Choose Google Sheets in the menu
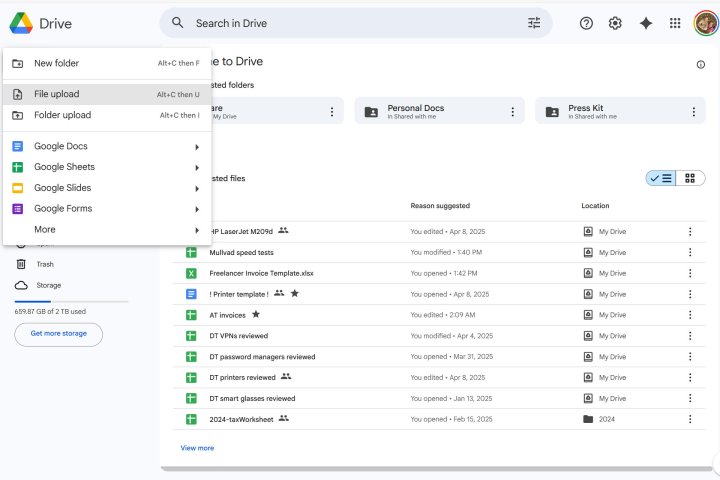Screen dimensions: 720x480 107,167
